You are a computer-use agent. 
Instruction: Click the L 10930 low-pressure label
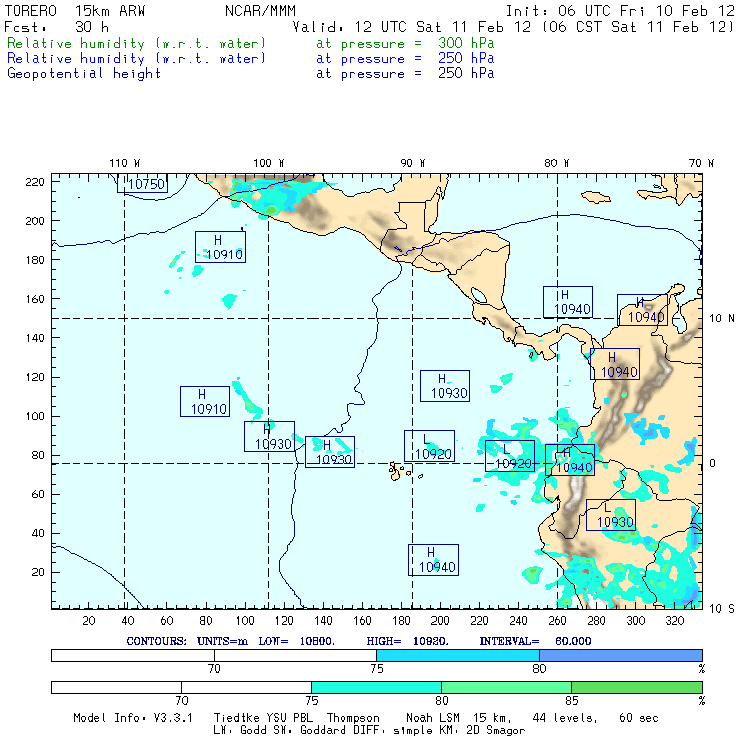(x=610, y=515)
